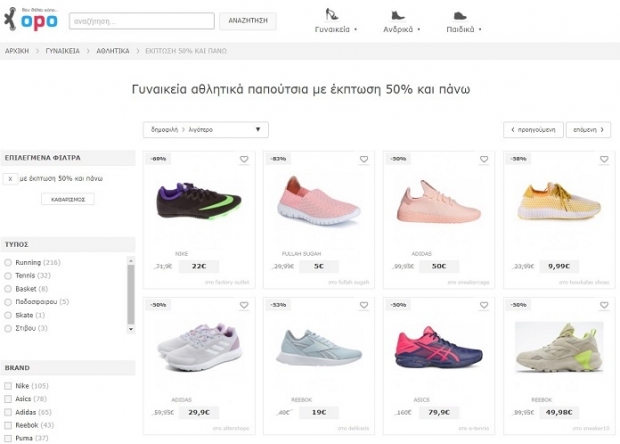This screenshot has height=444, width=620.
Task: Favorite the Adidas 29,9€ sneaker
Action: click(244, 305)
